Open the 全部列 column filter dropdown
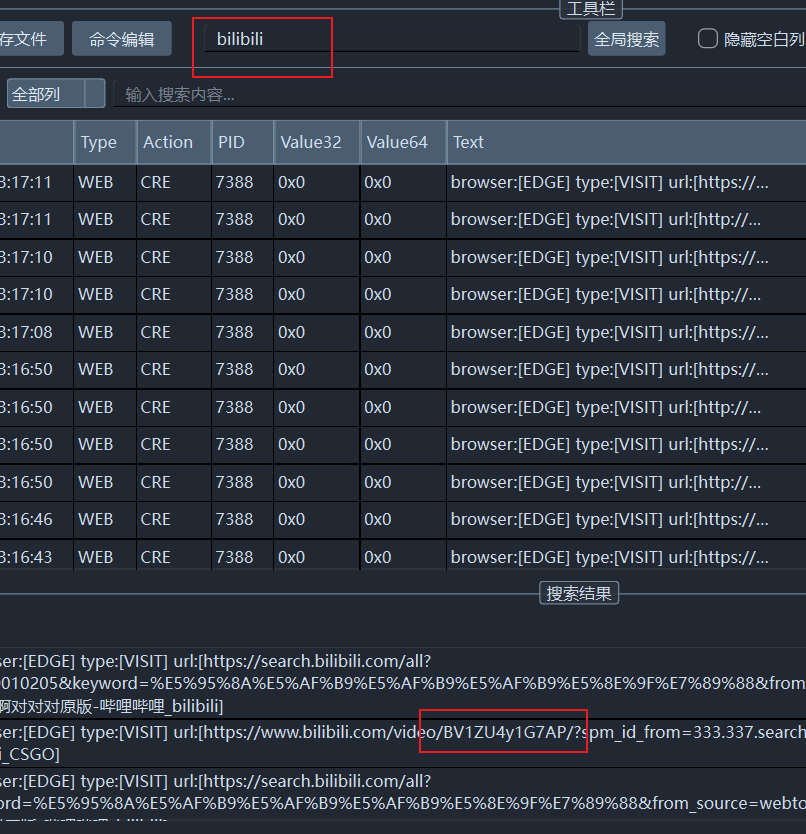The height and width of the screenshot is (834, 806). [56, 94]
